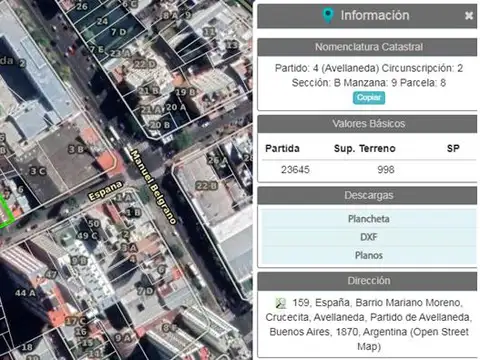Close the Información panel
The height and width of the screenshot is (360, 480).
(x=469, y=16)
